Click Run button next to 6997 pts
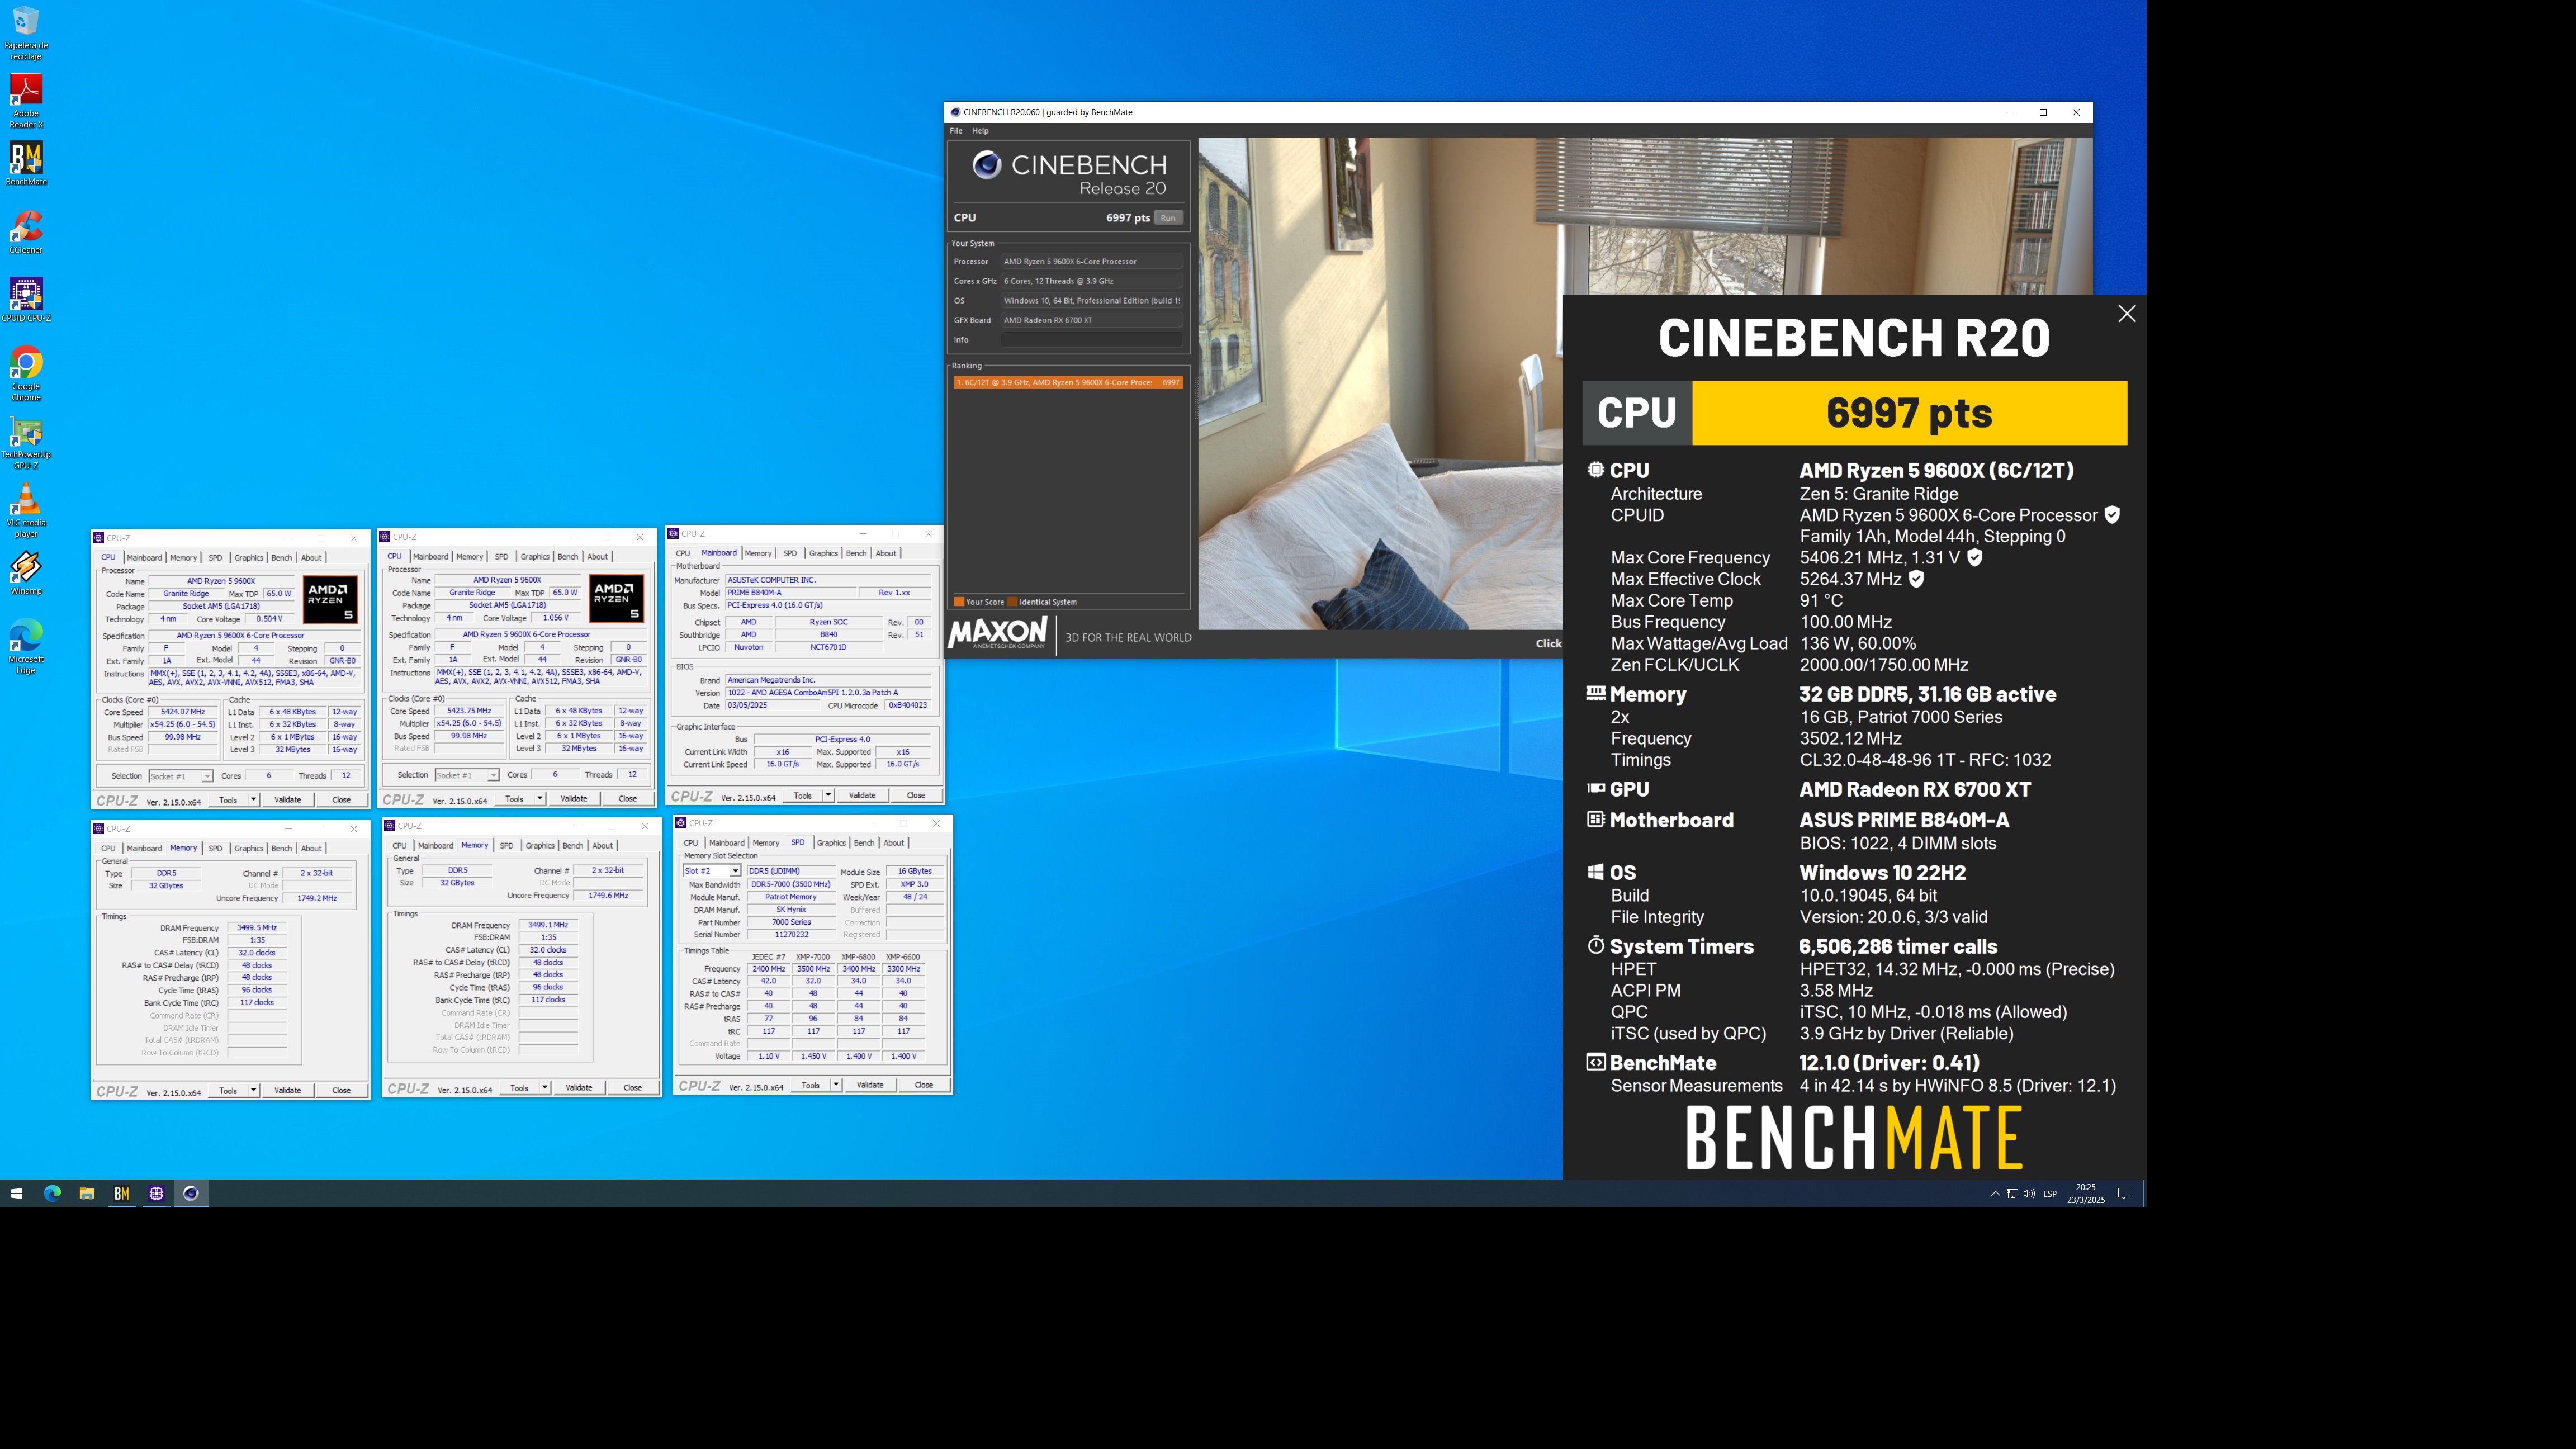 1168,218
